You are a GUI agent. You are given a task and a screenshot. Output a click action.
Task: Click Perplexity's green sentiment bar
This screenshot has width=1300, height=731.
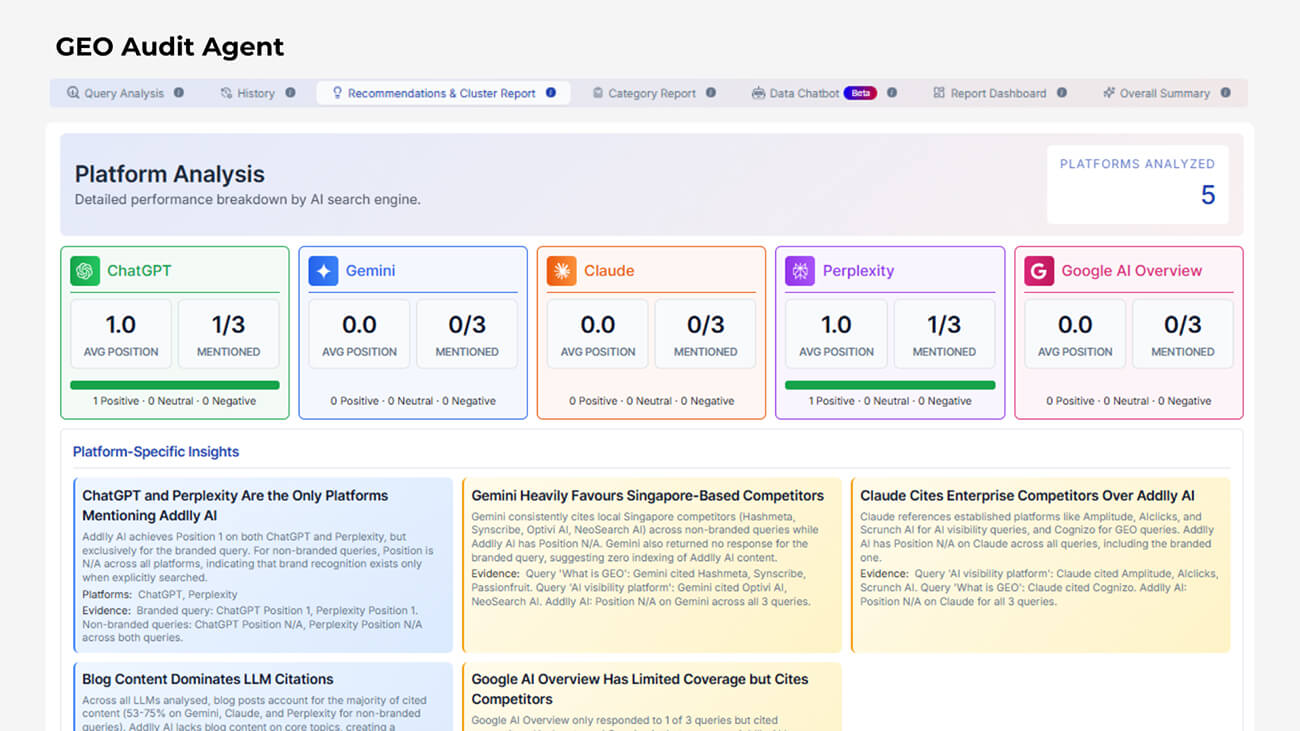[890, 385]
